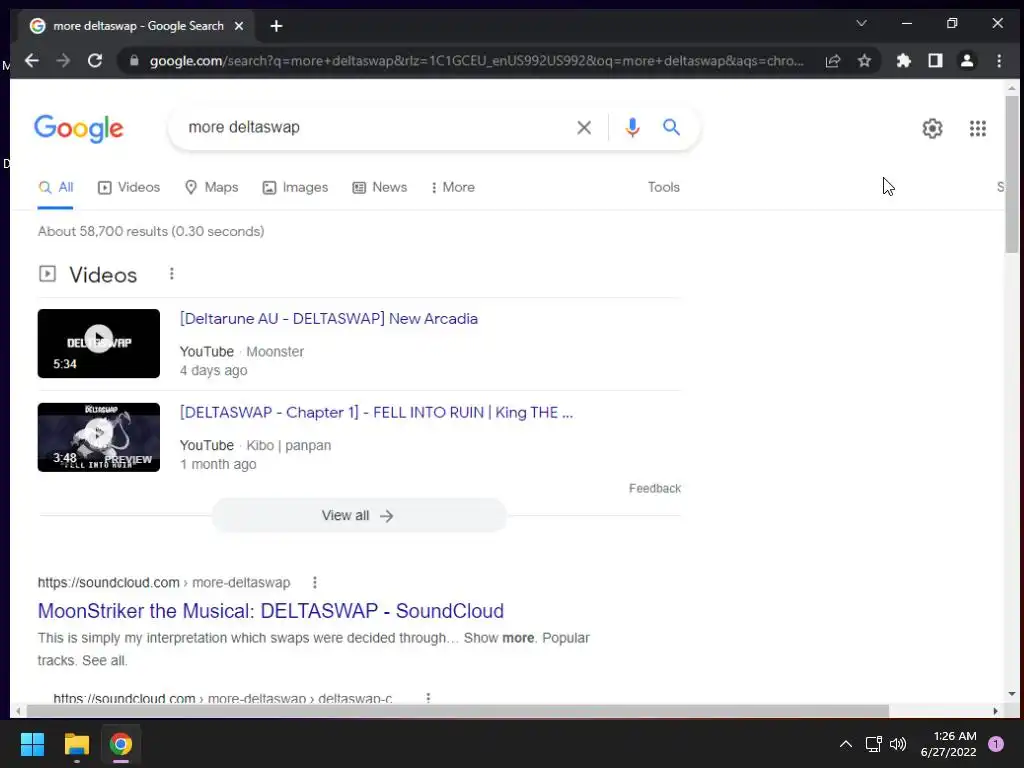Show hidden system tray icons
This screenshot has width=1024, height=768.
(x=846, y=744)
